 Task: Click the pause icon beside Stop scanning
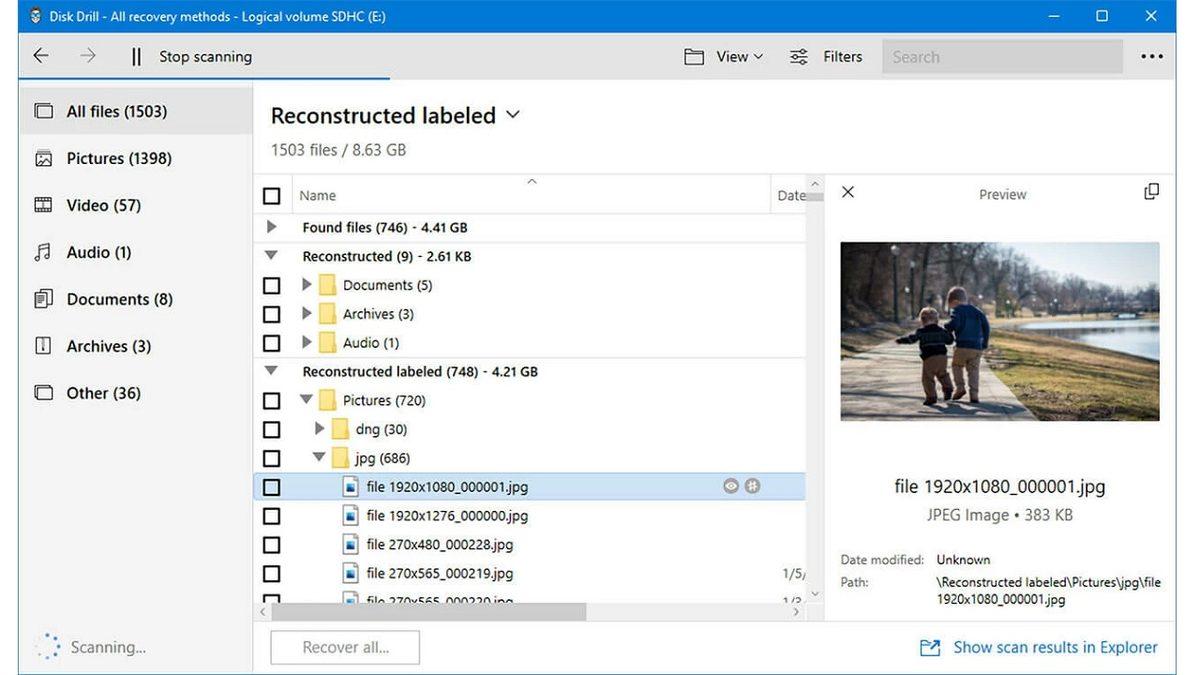(x=137, y=57)
